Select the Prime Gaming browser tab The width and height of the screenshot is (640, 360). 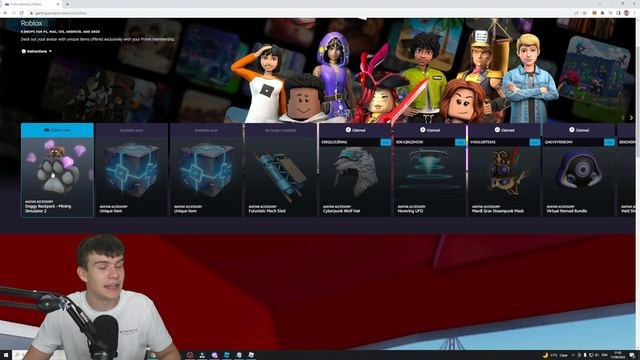click(32, 4)
